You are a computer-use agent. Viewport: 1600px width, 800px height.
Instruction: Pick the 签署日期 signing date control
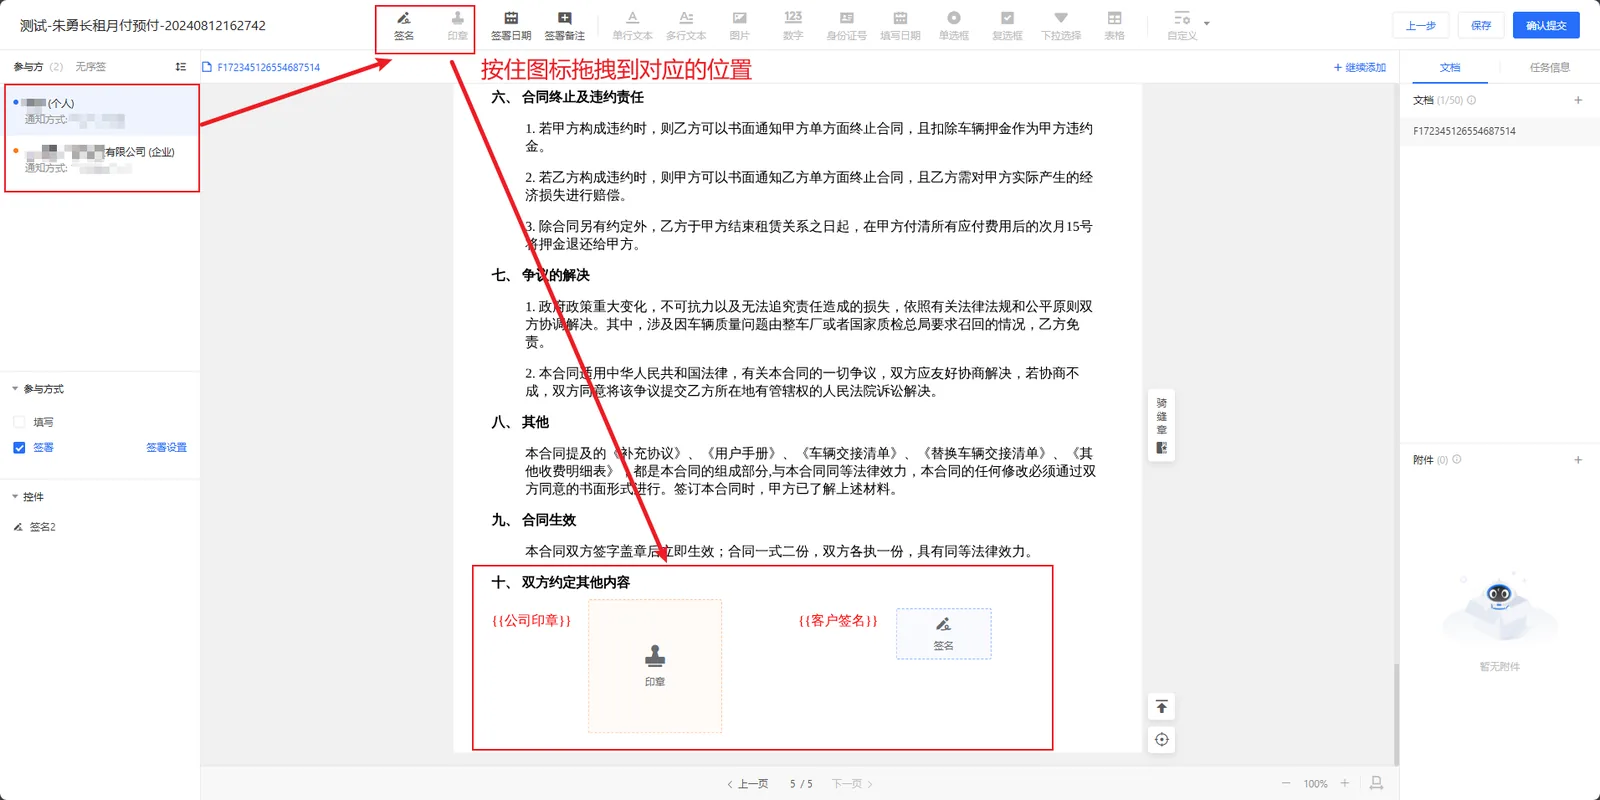[x=511, y=26]
